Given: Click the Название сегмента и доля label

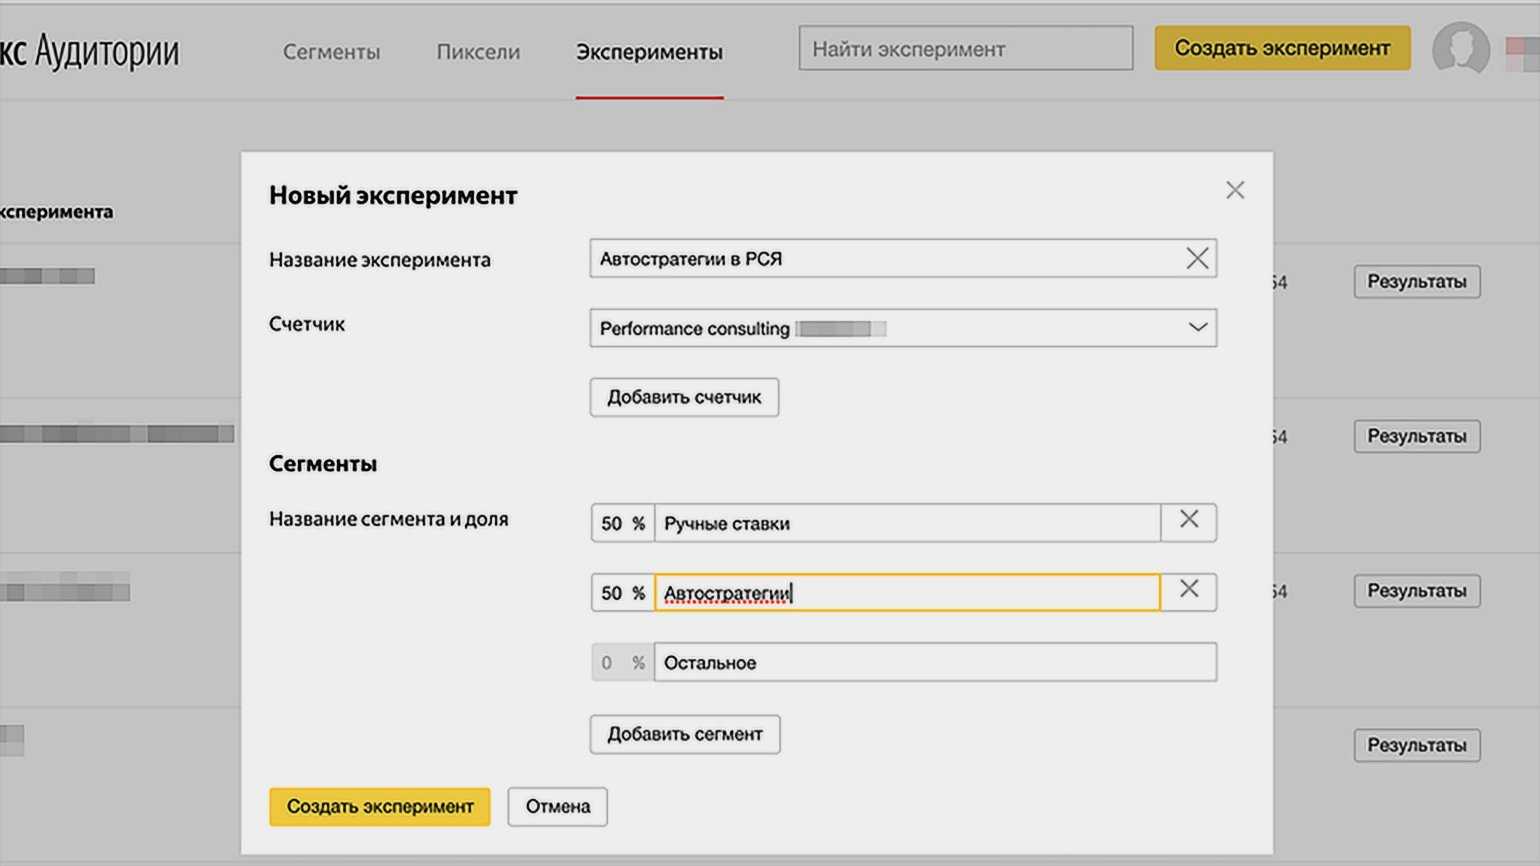Looking at the screenshot, I should pyautogui.click(x=388, y=519).
